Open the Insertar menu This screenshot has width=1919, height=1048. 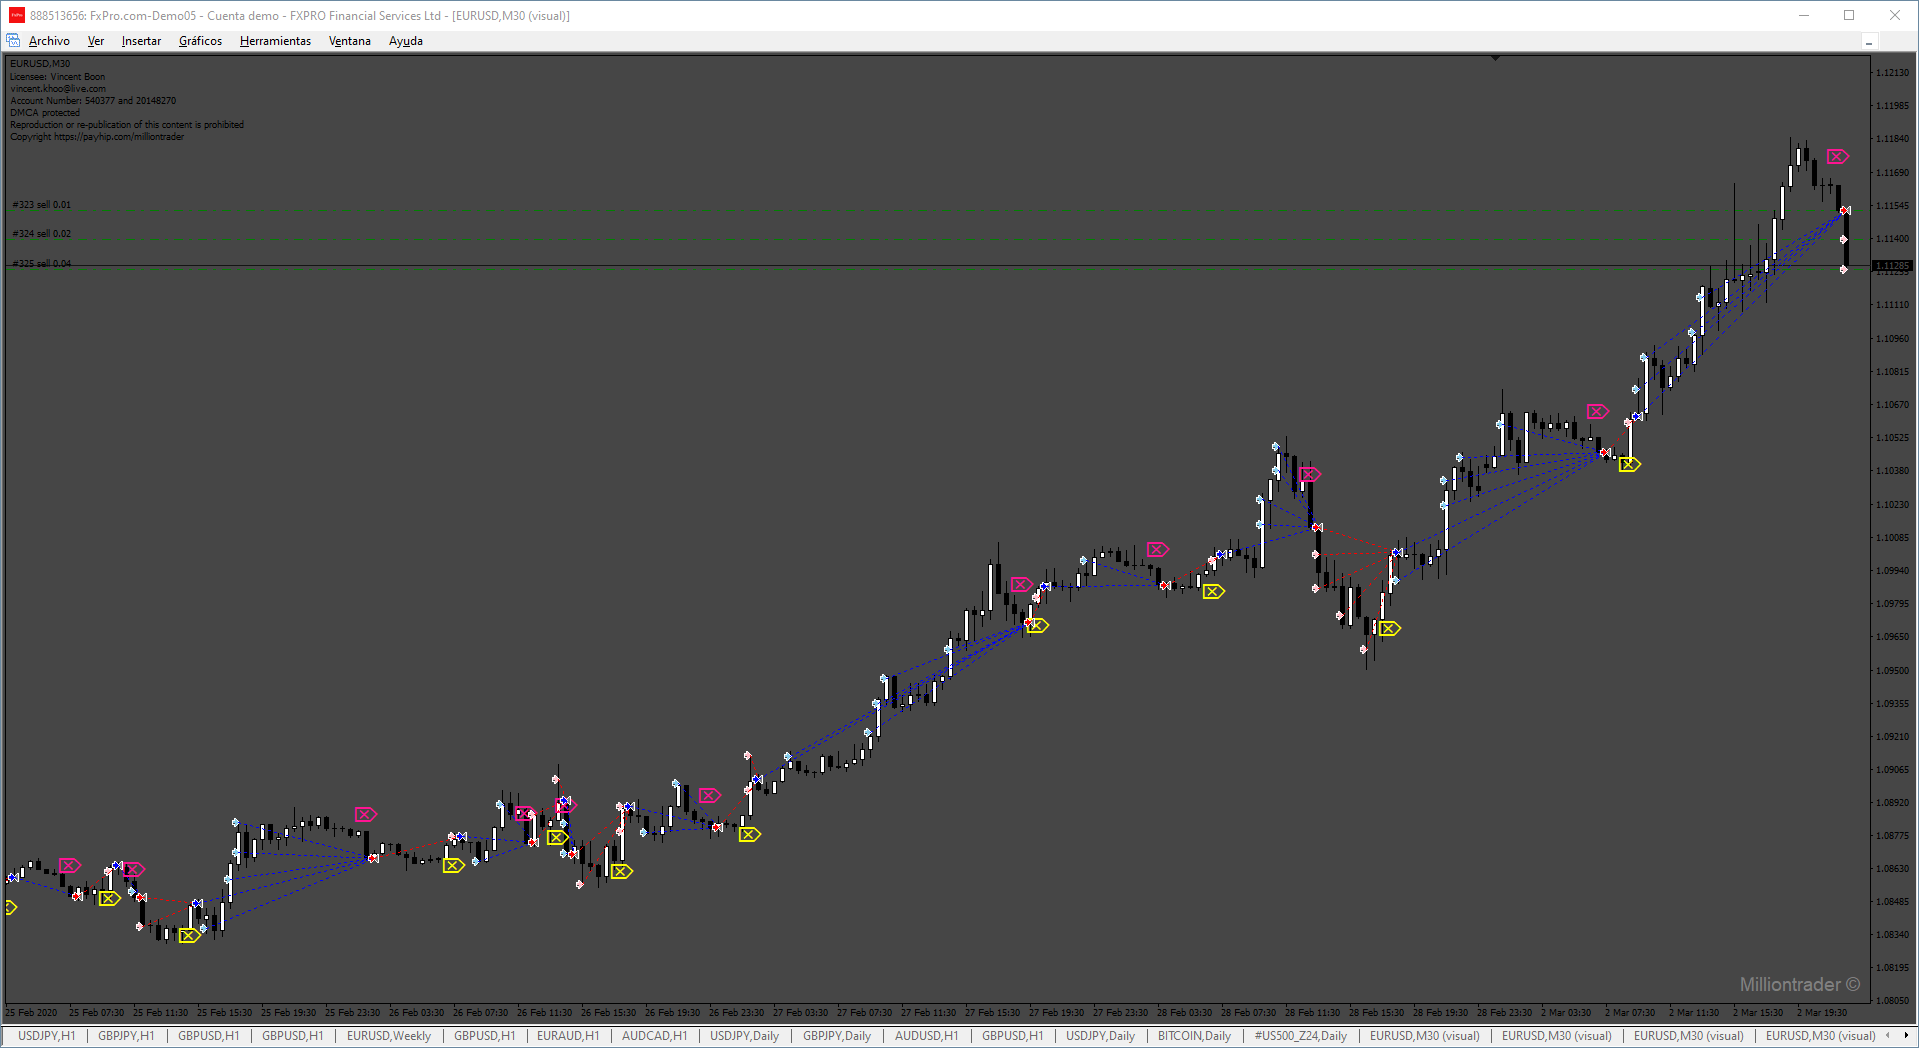141,41
